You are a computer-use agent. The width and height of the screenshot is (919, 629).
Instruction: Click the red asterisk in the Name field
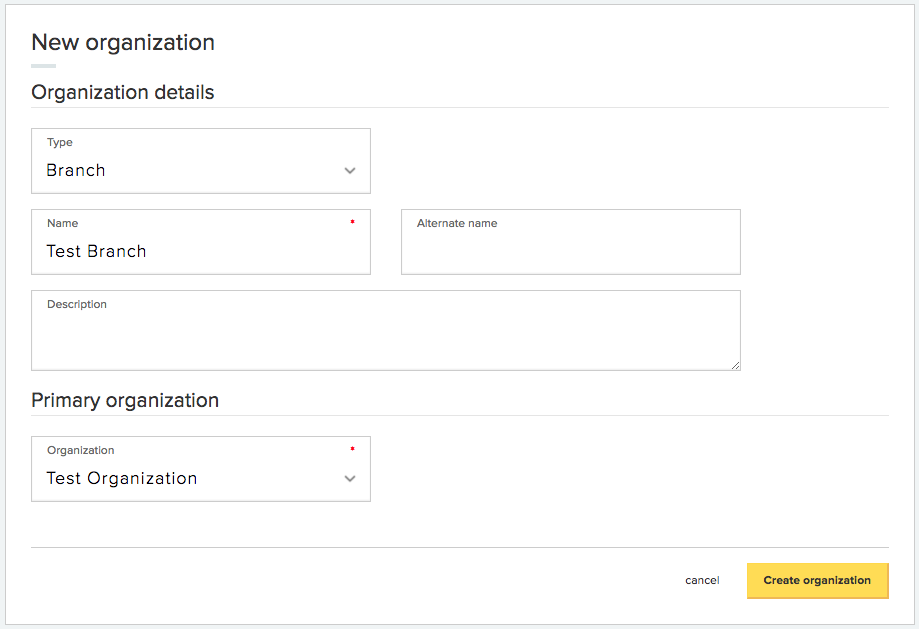point(352,222)
